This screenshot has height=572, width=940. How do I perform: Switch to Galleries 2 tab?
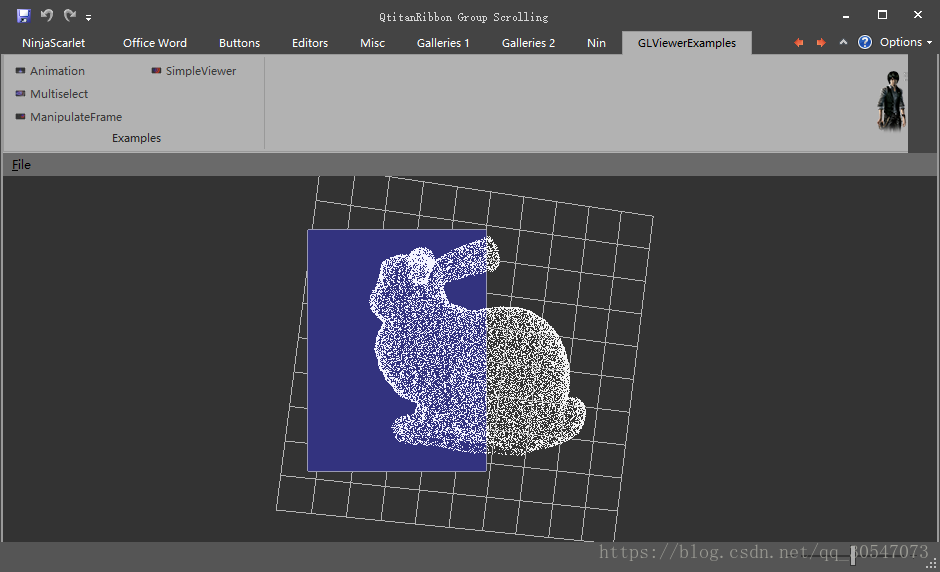coord(528,43)
